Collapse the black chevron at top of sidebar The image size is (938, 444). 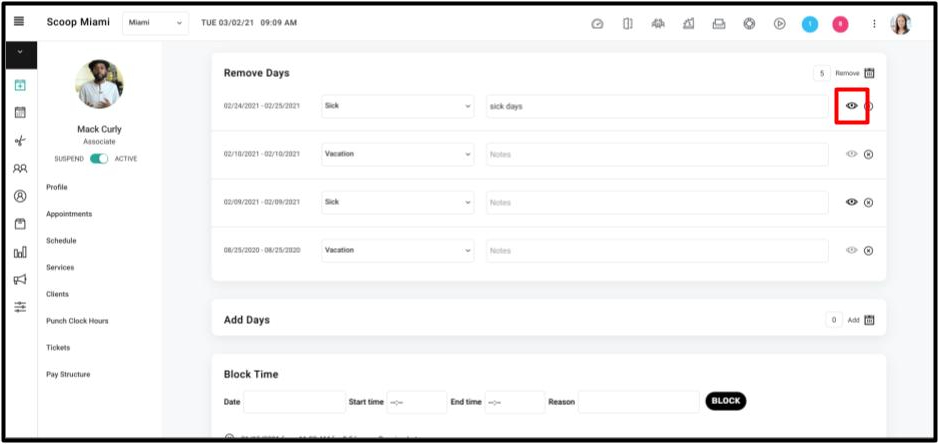(20, 55)
